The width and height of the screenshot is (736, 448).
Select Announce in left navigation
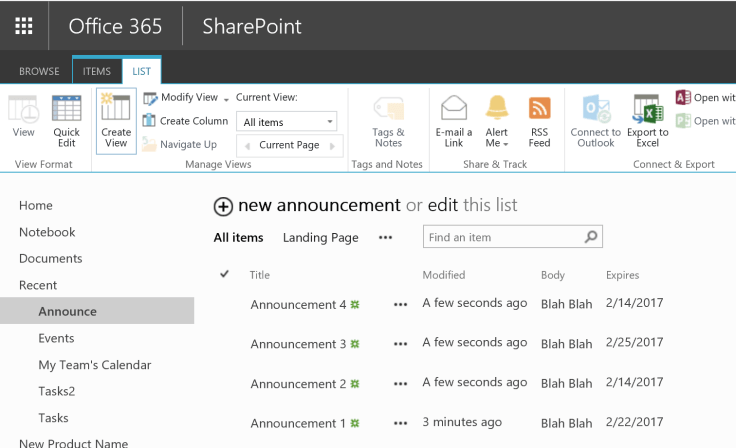[x=97, y=310]
